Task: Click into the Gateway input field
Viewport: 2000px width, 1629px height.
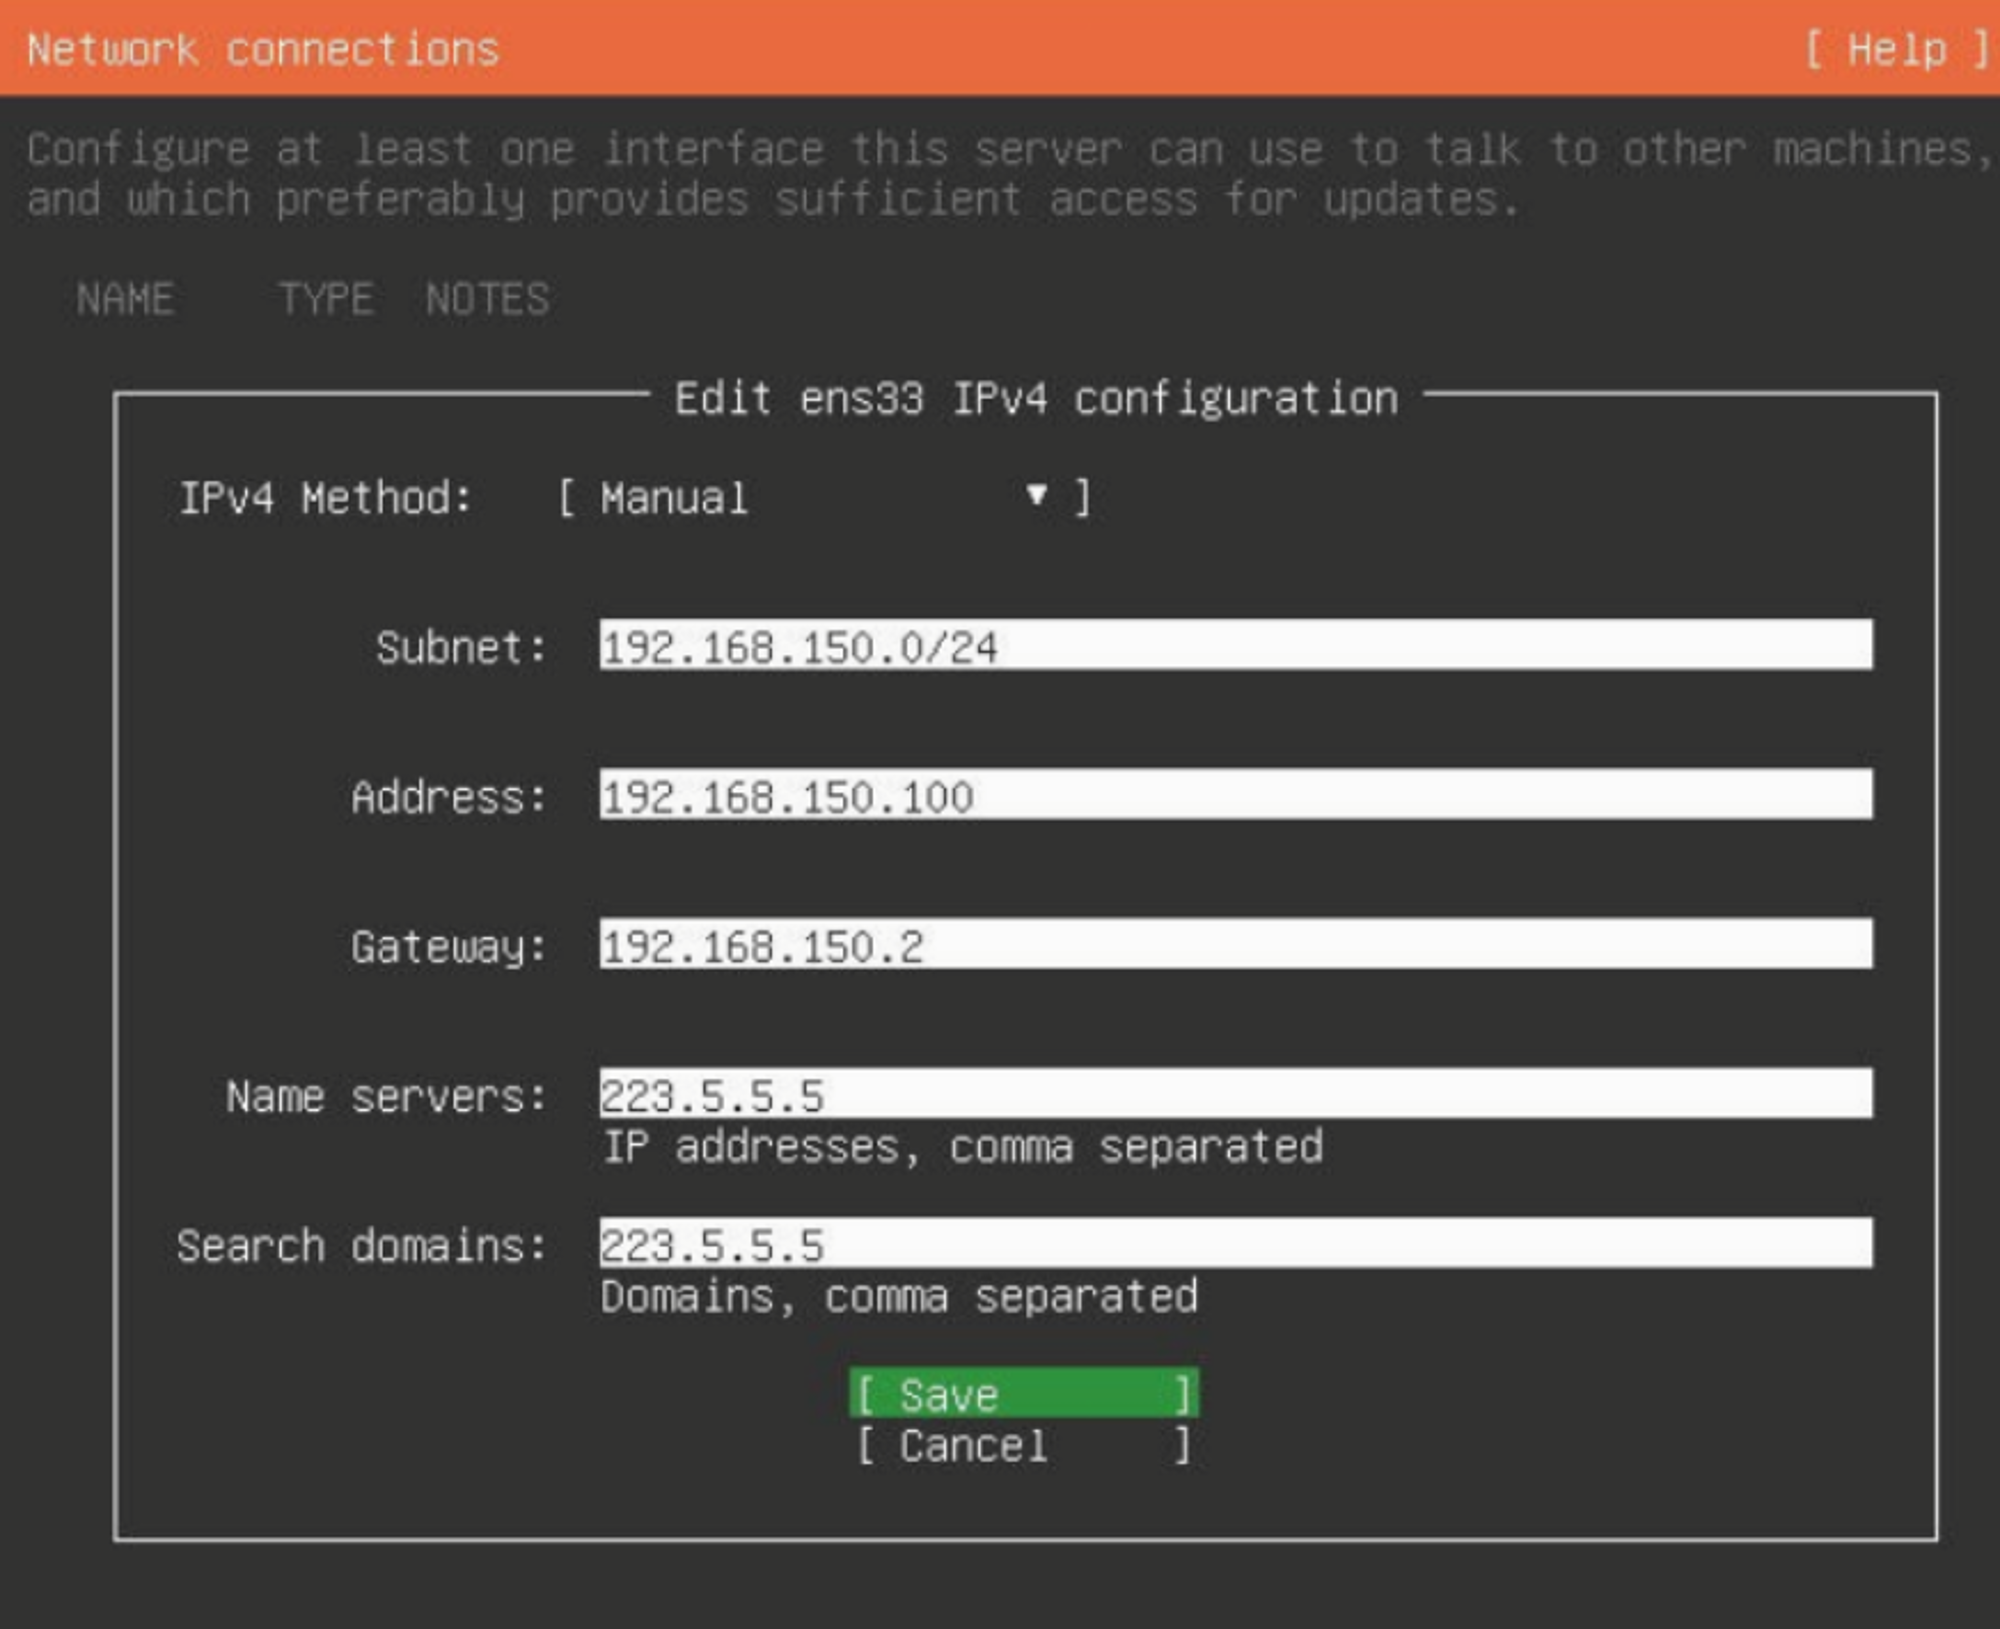Action: tap(1236, 944)
